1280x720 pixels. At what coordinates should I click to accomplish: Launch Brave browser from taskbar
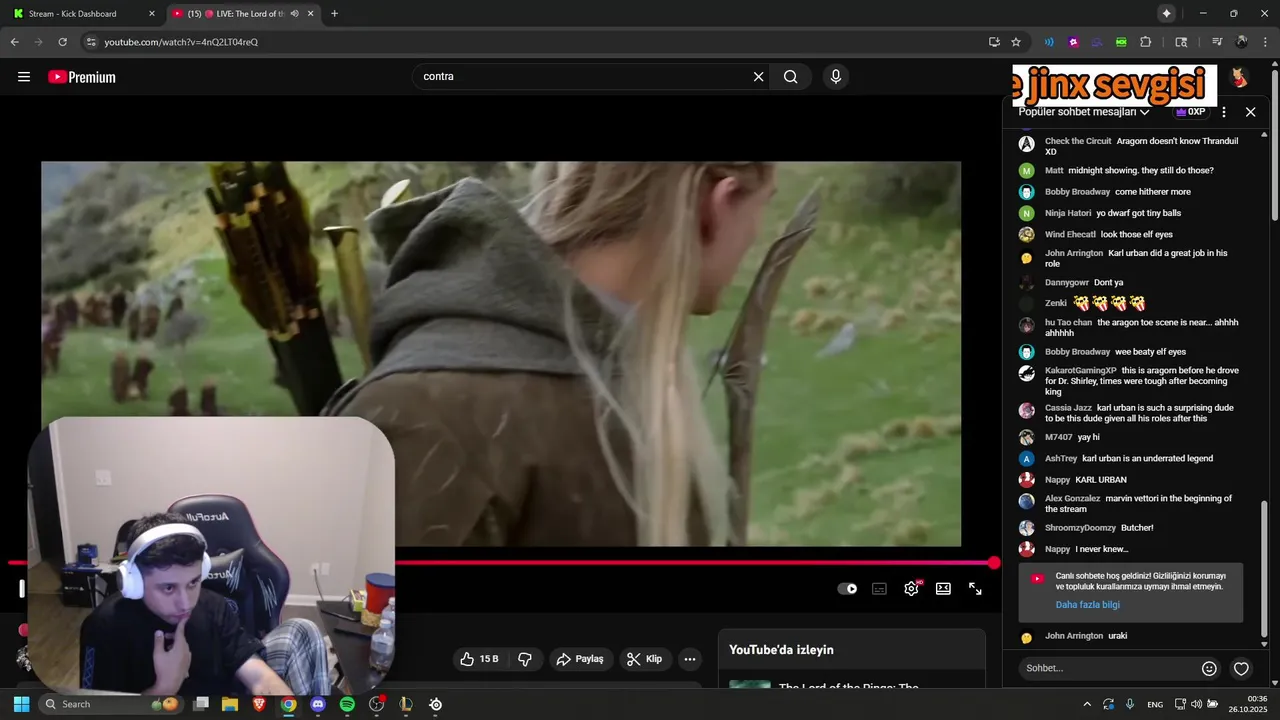pyautogui.click(x=259, y=704)
